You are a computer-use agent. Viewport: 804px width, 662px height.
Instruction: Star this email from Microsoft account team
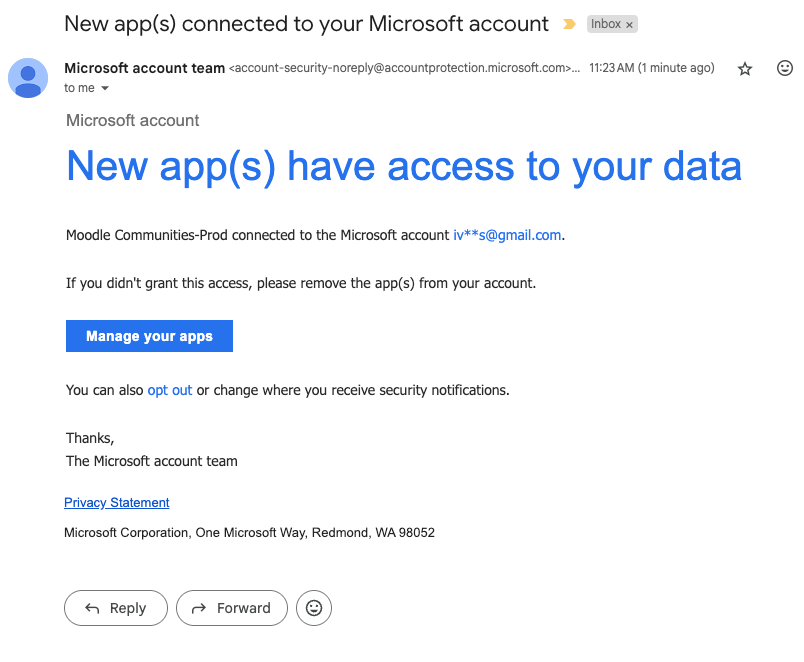tap(745, 68)
